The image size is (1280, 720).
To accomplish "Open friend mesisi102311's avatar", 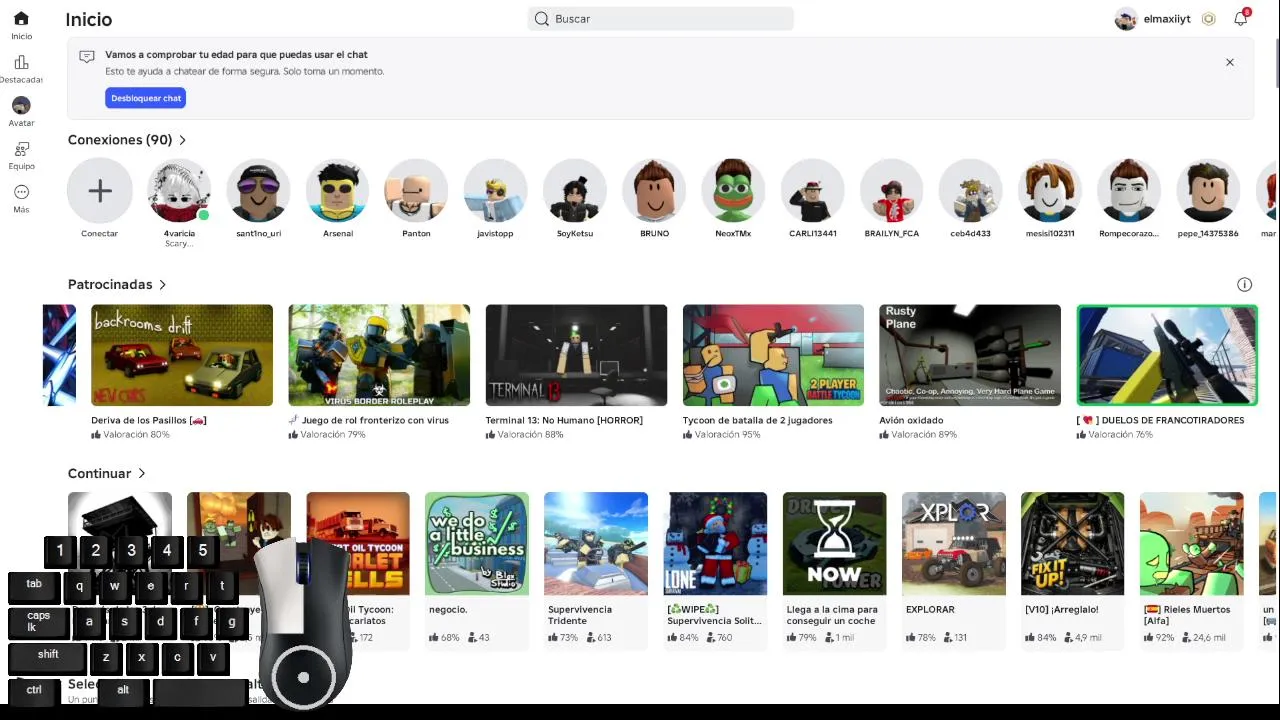I will pyautogui.click(x=1050, y=190).
